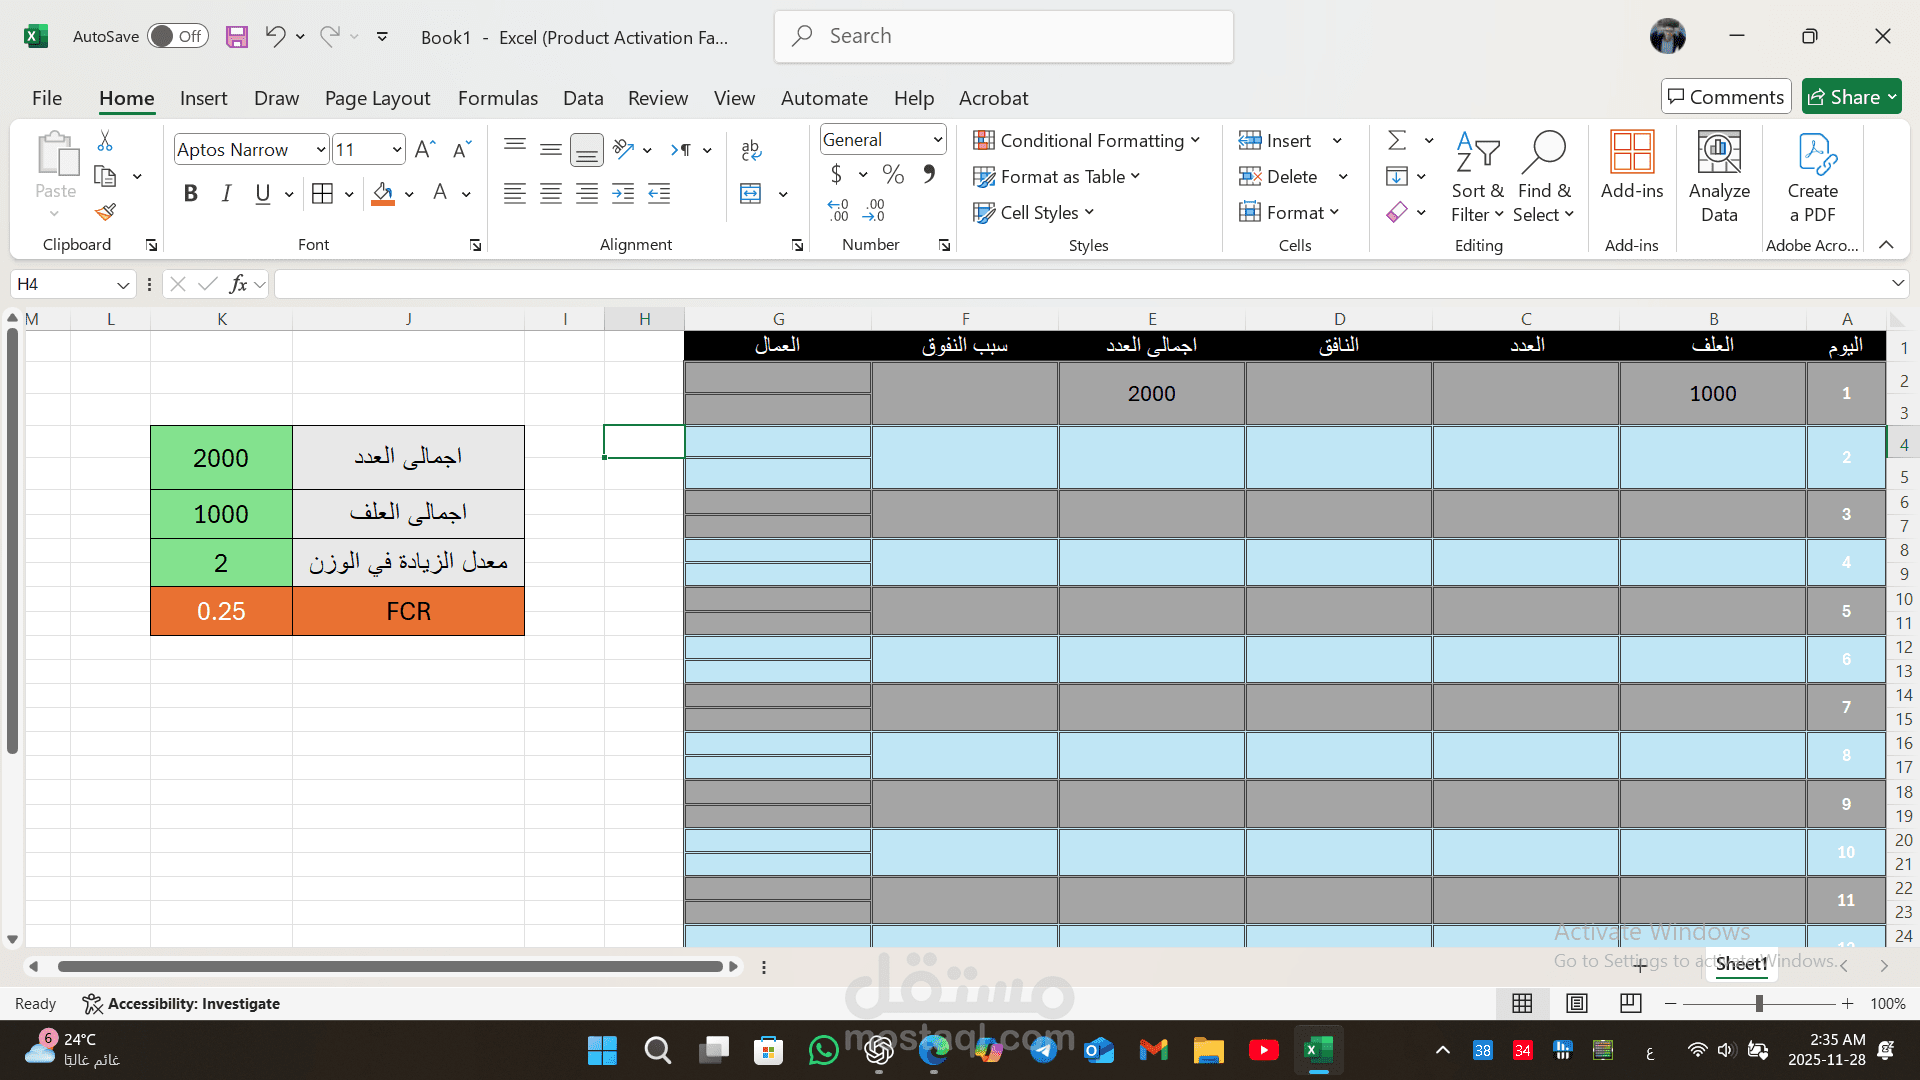
Task: Click the Decrease Indent icon
Action: [x=659, y=193]
